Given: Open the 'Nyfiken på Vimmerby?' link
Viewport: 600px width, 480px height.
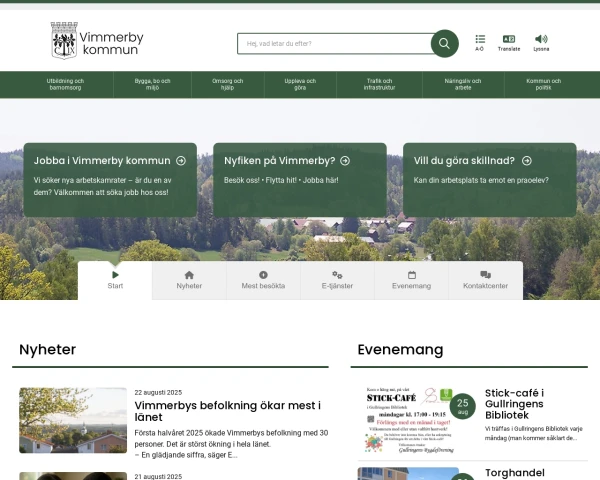Looking at the screenshot, I should (x=279, y=161).
